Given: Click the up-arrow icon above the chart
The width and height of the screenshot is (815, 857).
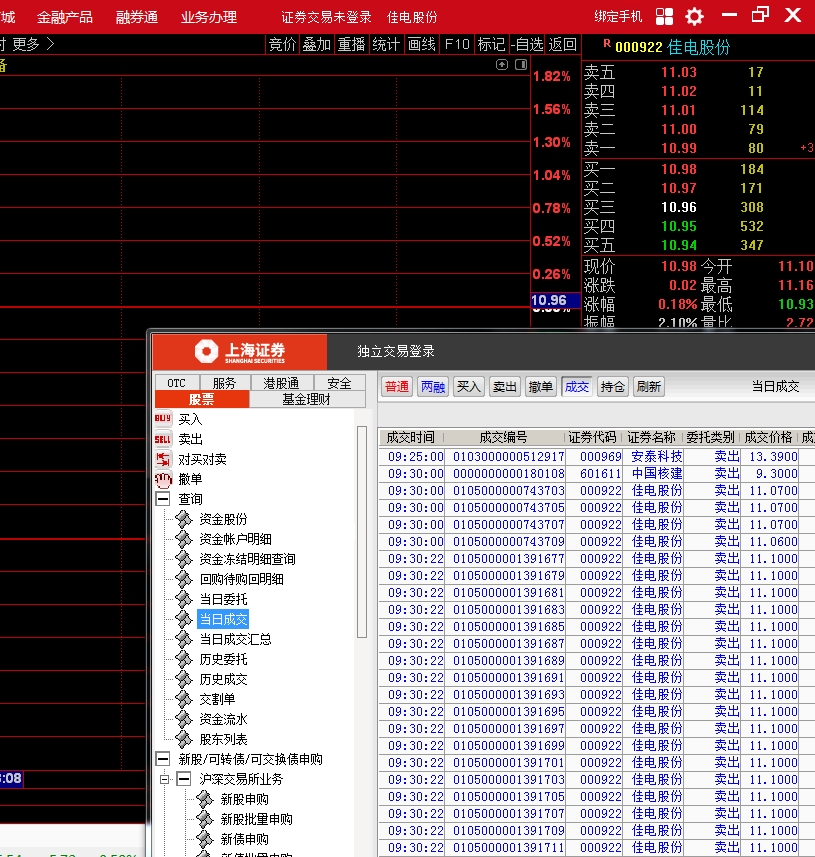Looking at the screenshot, I should click(x=502, y=65).
